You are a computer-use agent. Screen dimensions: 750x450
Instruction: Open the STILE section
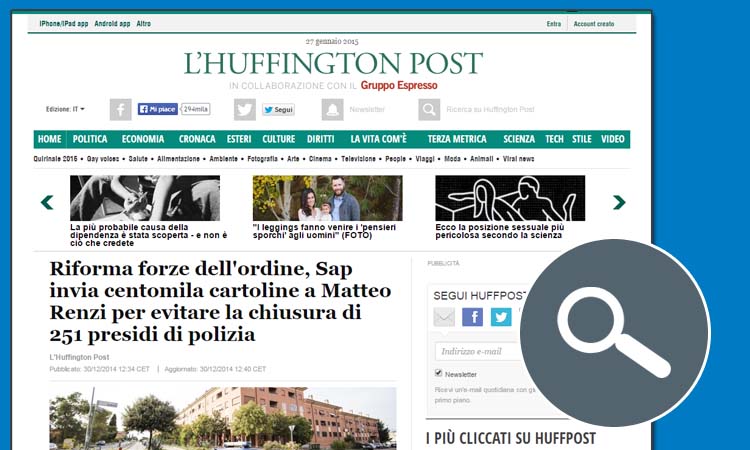pos(582,139)
